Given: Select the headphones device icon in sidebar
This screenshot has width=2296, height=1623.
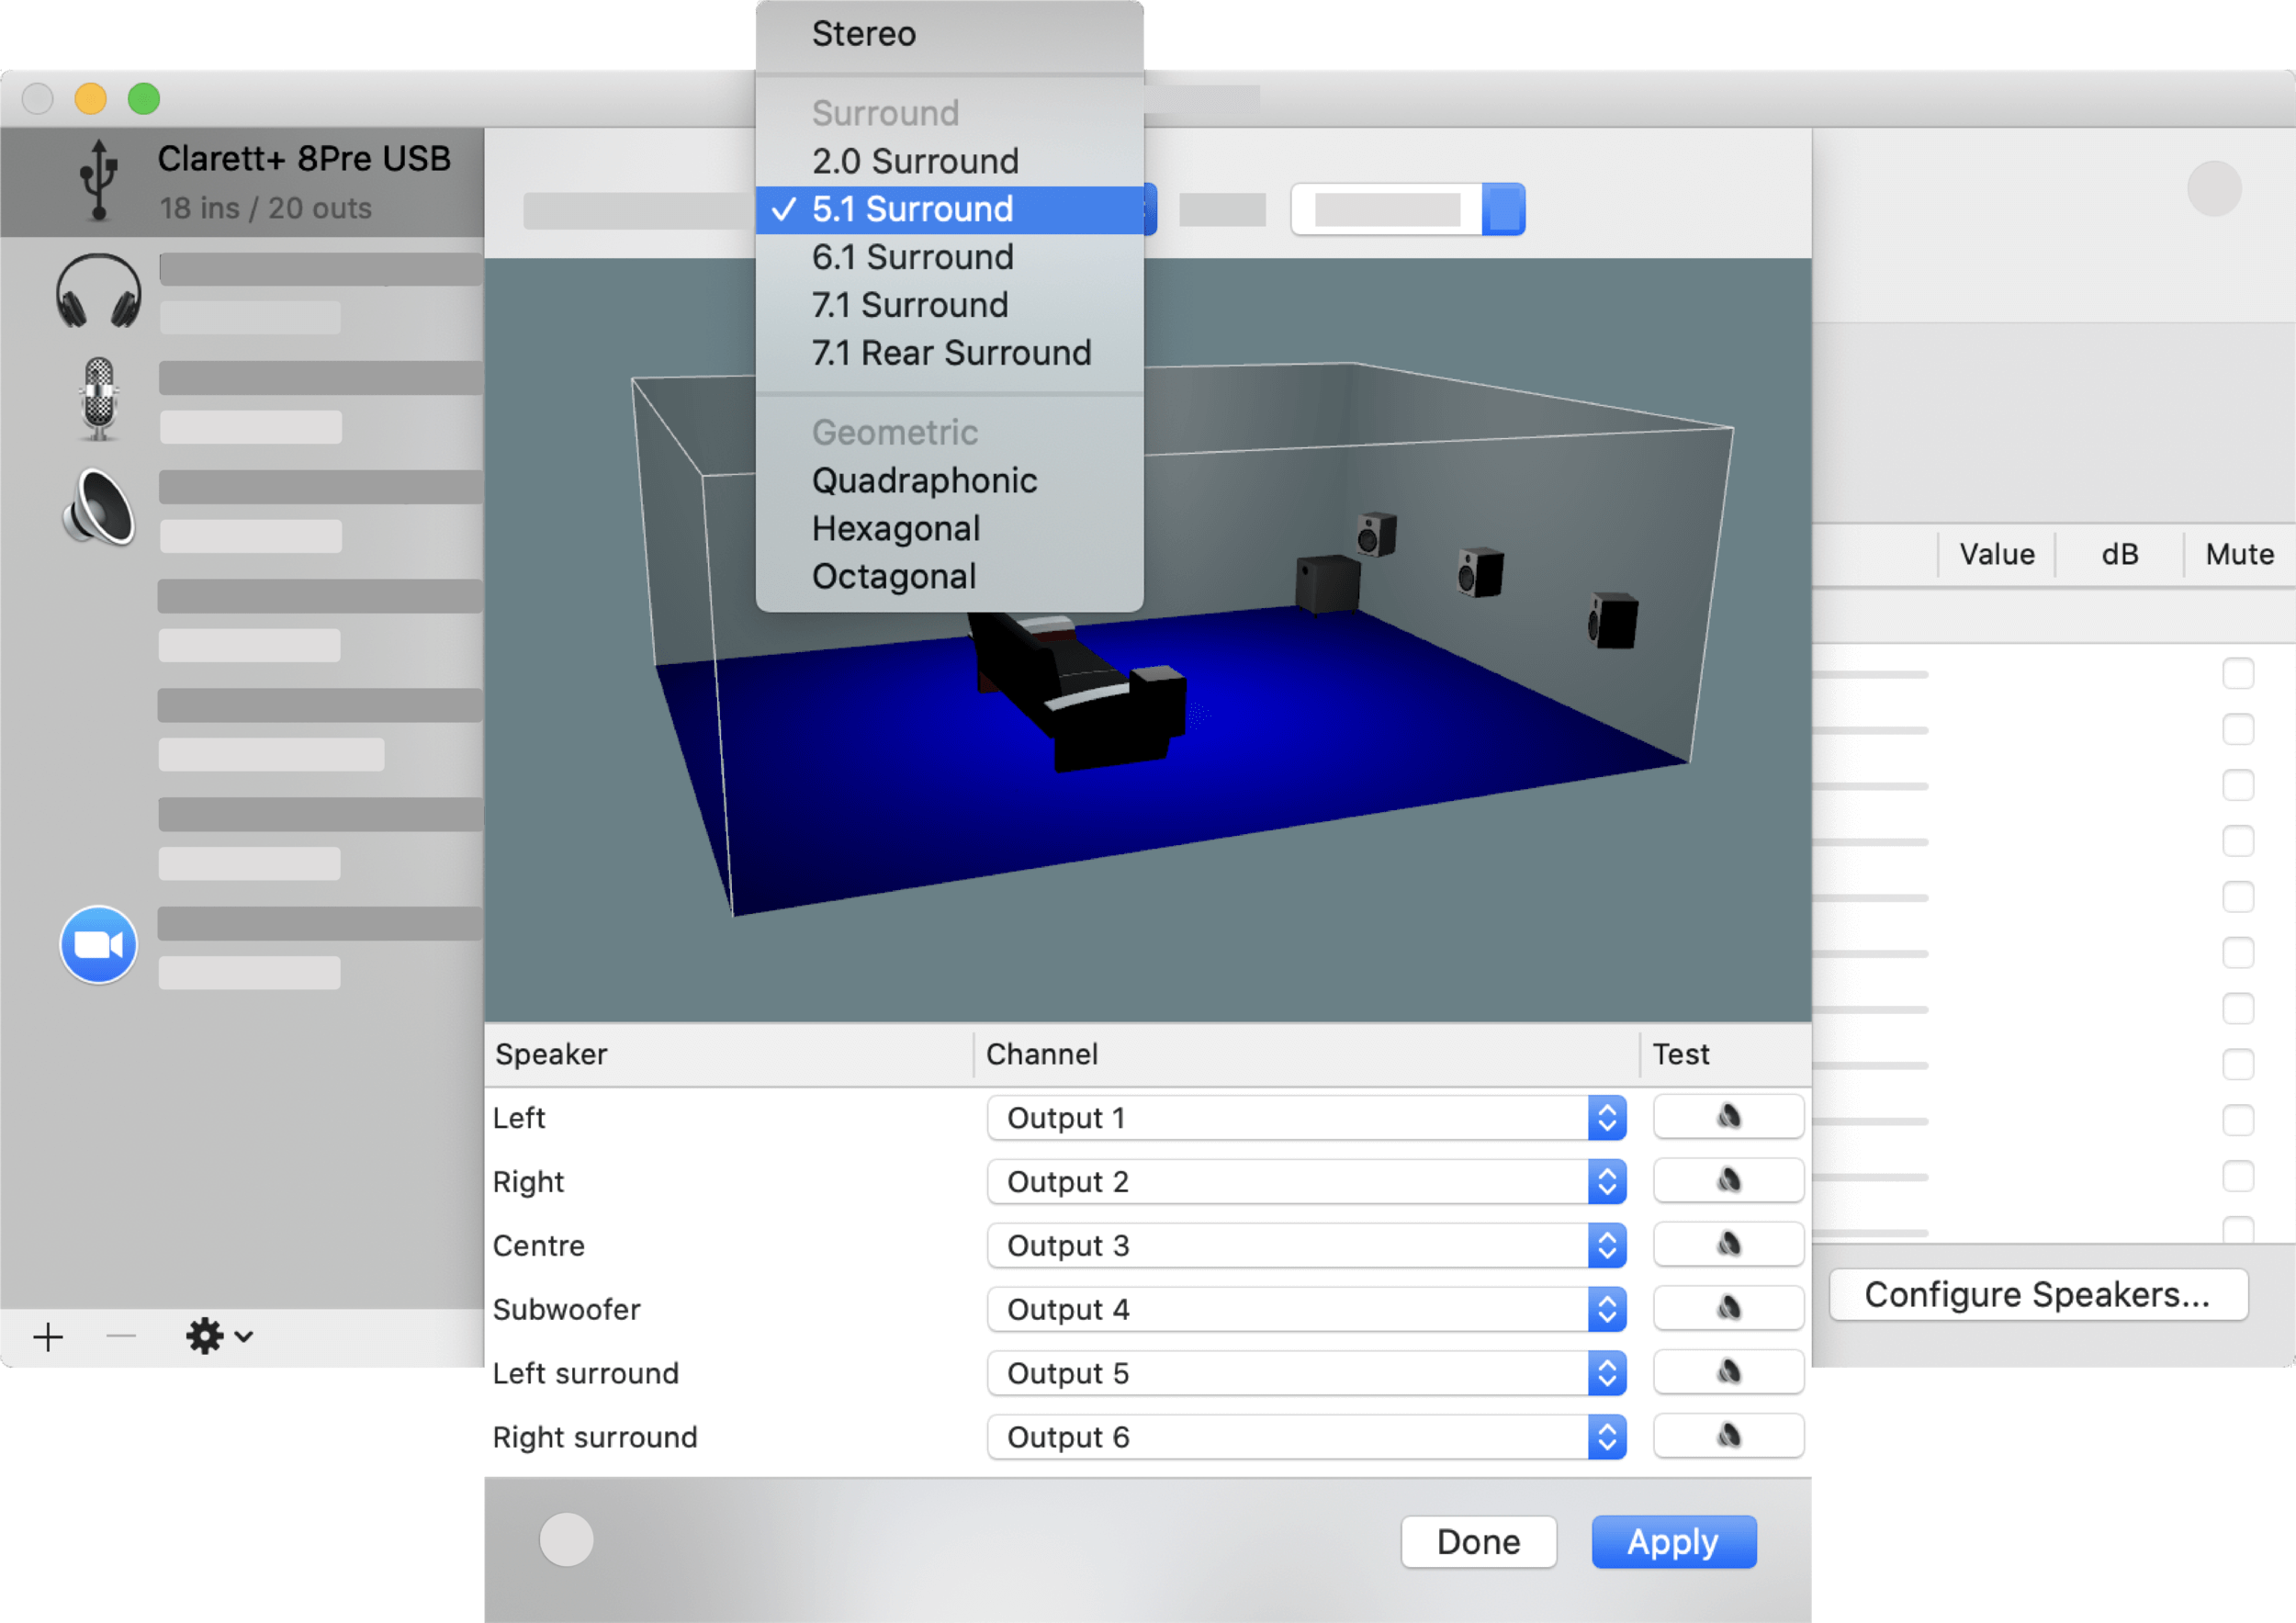Looking at the screenshot, I should (98, 291).
